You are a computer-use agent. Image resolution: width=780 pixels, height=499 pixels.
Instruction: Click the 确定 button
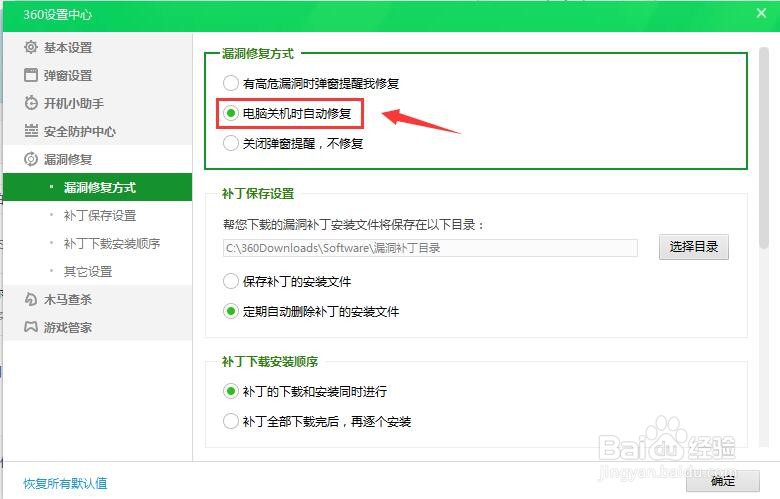[x=722, y=481]
